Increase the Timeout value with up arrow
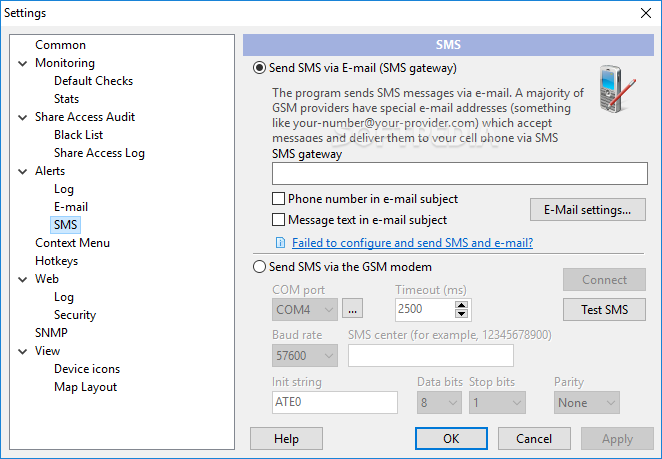662x459 pixels. tap(461, 304)
